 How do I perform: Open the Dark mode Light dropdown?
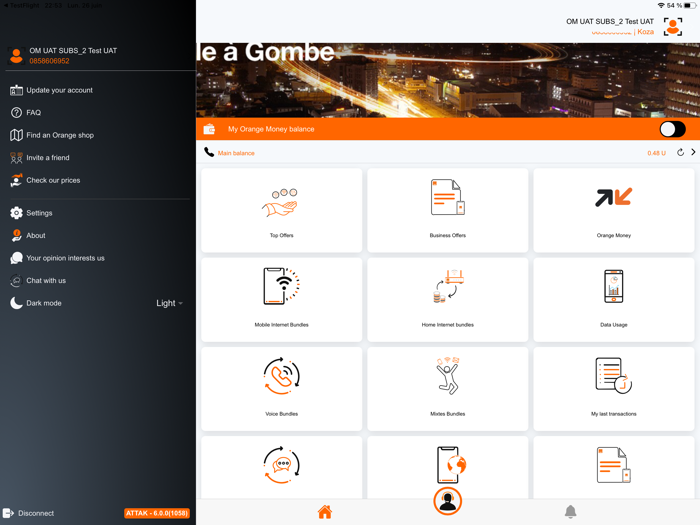169,303
